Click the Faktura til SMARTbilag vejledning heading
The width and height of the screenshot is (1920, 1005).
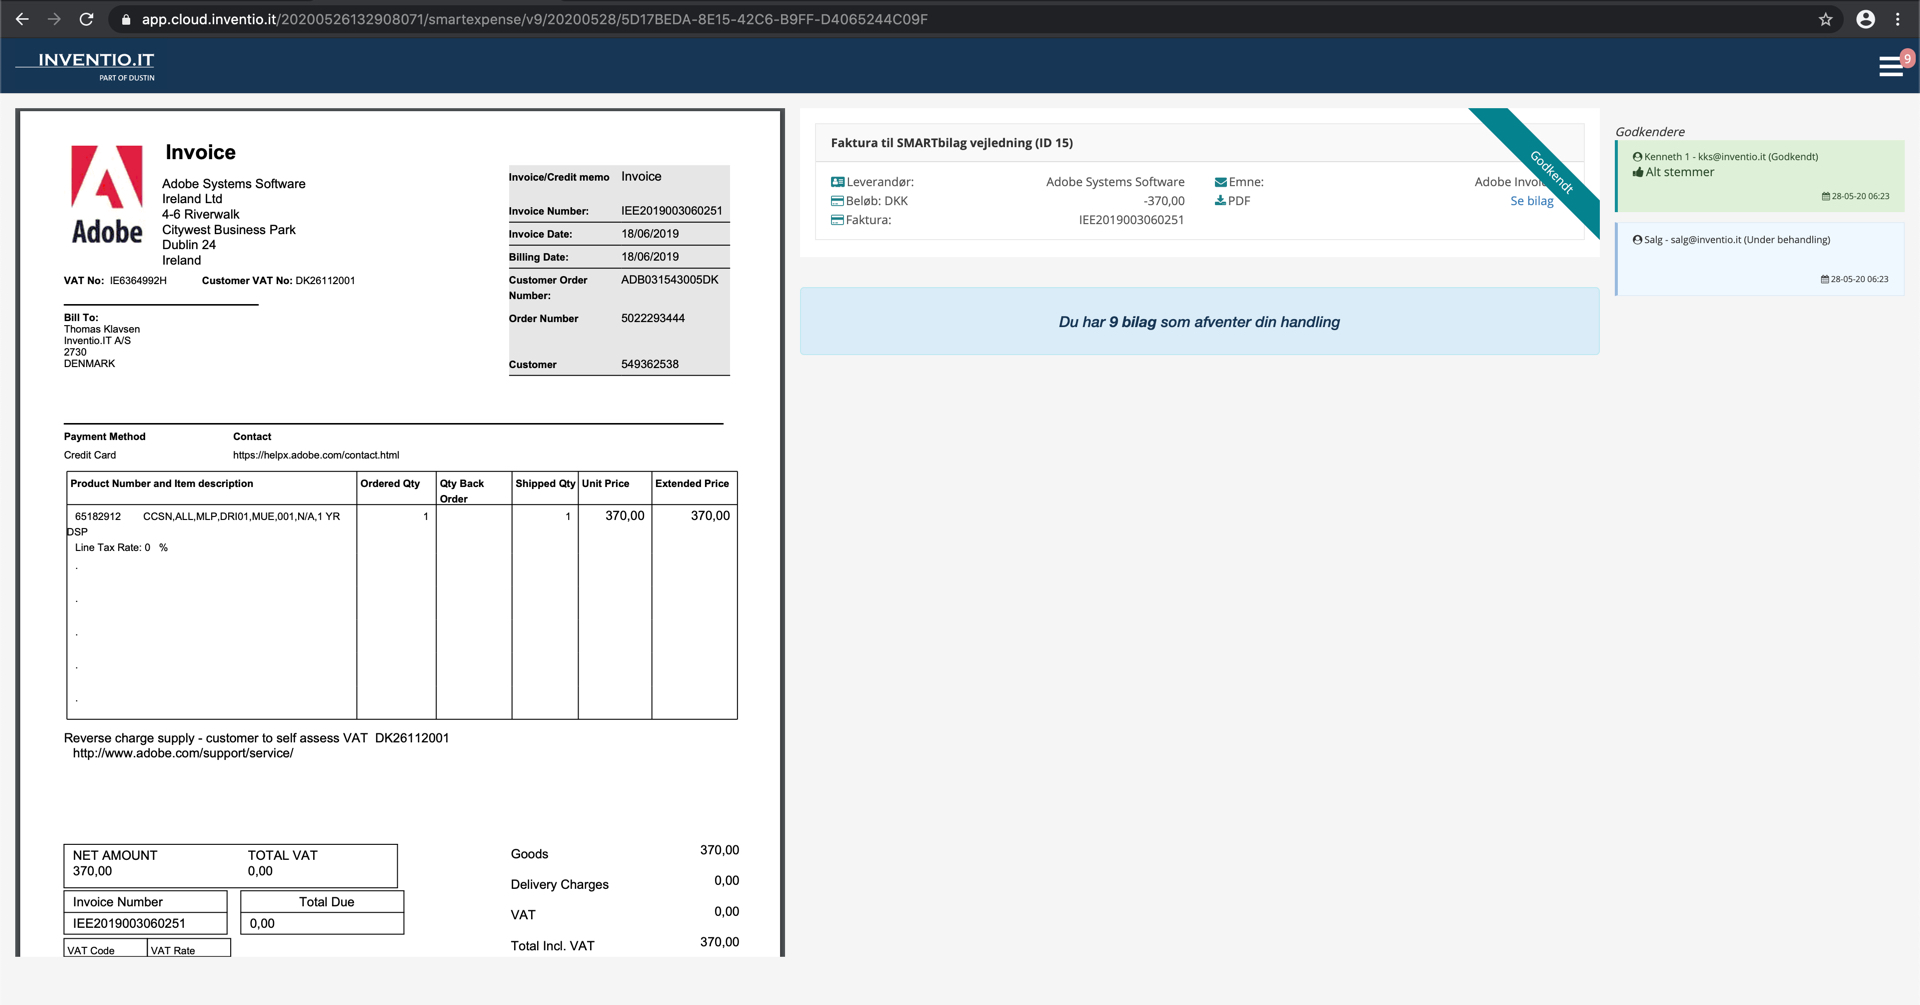951,143
